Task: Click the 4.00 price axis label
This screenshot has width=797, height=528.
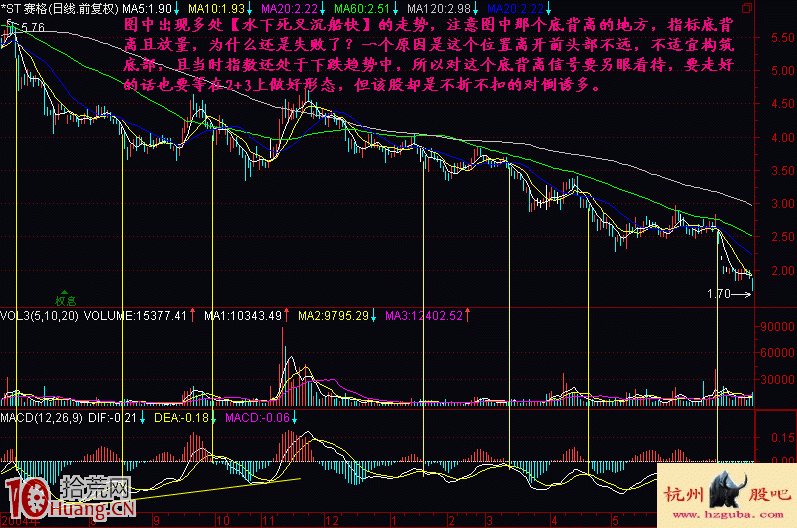Action: click(782, 137)
